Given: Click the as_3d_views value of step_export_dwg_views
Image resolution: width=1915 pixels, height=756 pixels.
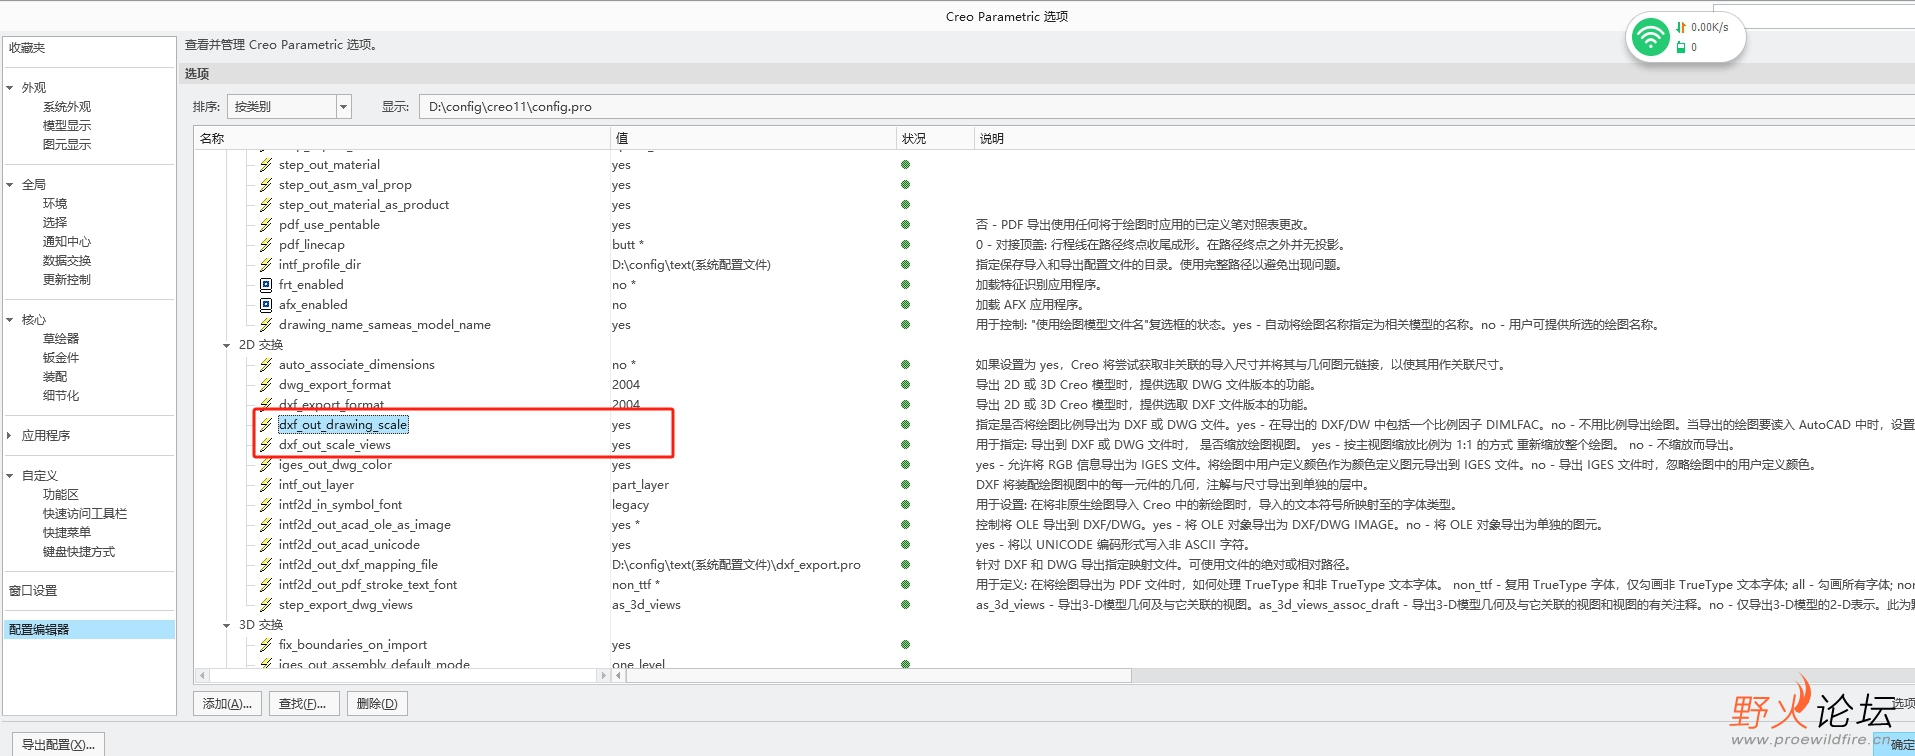Looking at the screenshot, I should (x=646, y=605).
